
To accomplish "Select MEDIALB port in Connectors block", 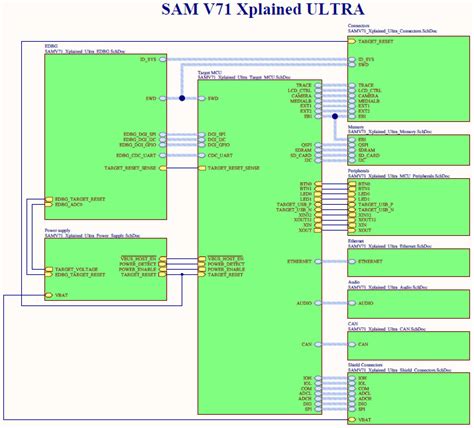I will (352, 101).
